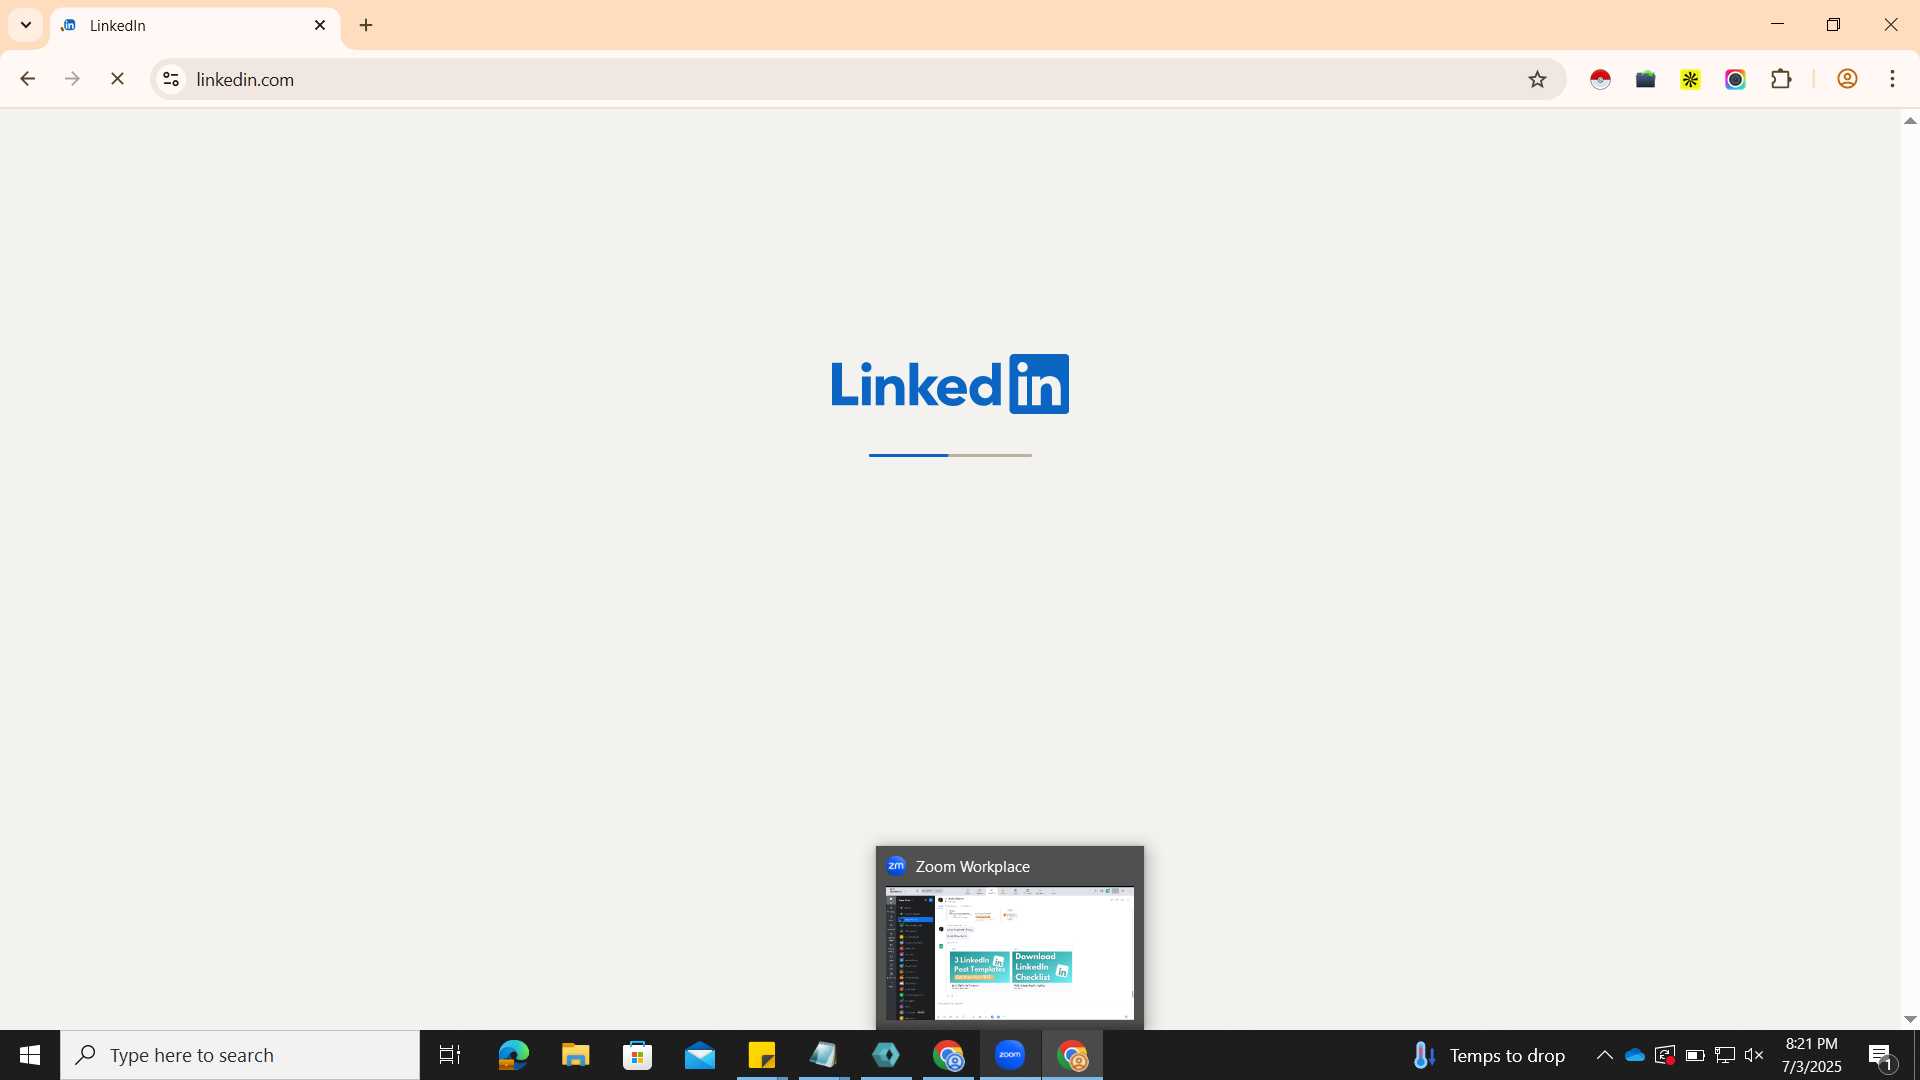
Task: Bookmark this page with the star icon
Action: pyautogui.click(x=1537, y=79)
